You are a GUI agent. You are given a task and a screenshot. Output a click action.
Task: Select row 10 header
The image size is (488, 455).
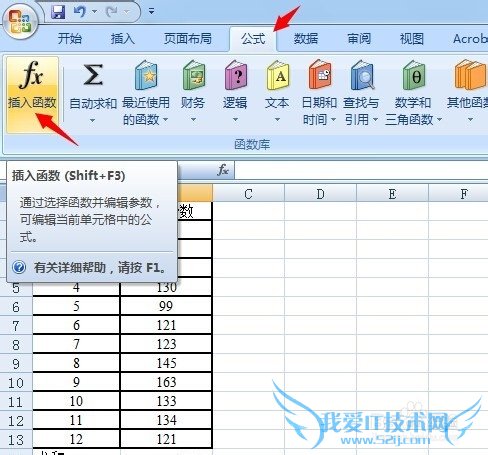click(16, 382)
